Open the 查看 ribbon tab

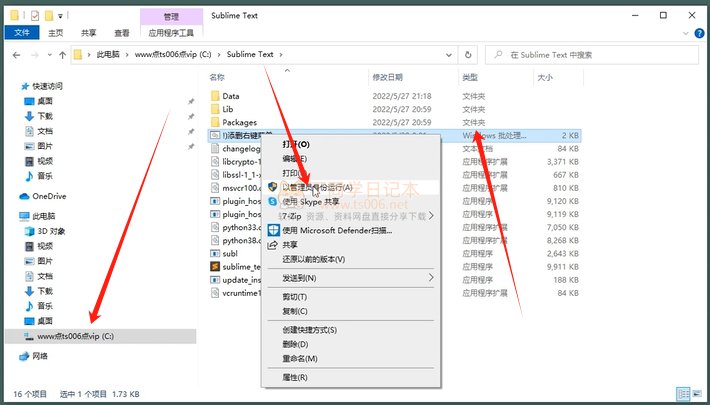122,33
